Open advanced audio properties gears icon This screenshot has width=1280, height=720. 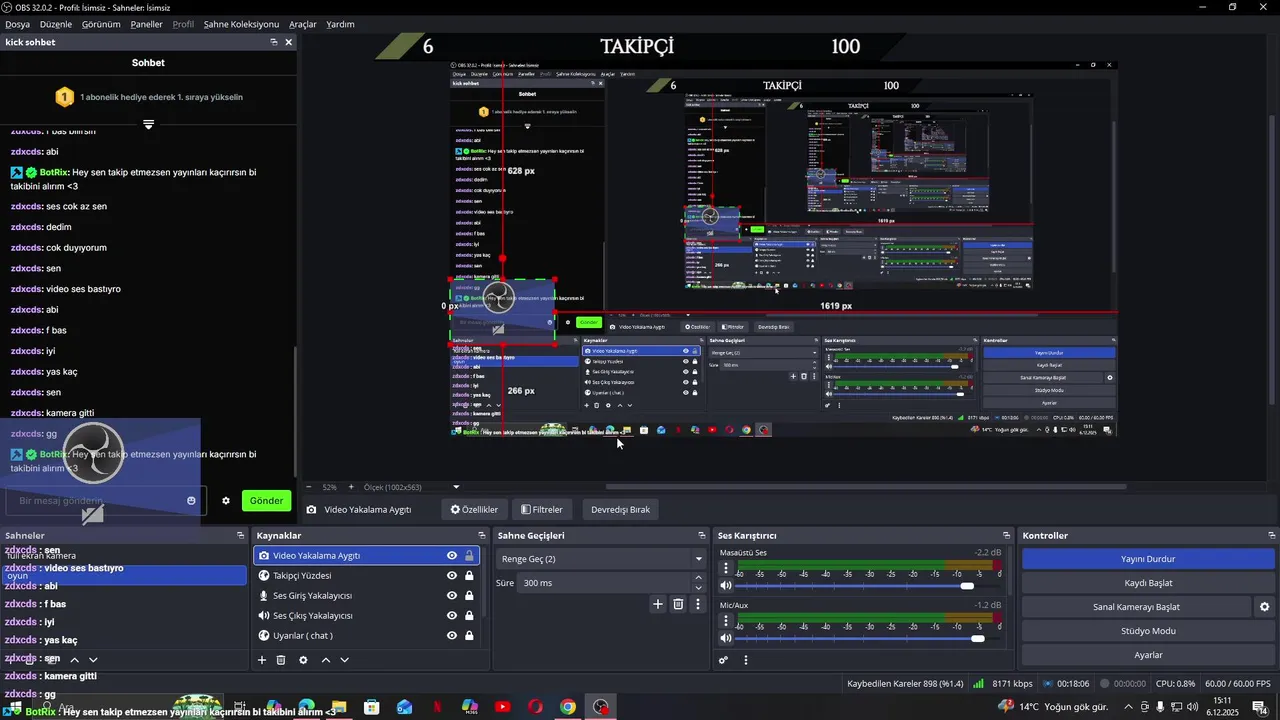pyautogui.click(x=724, y=660)
